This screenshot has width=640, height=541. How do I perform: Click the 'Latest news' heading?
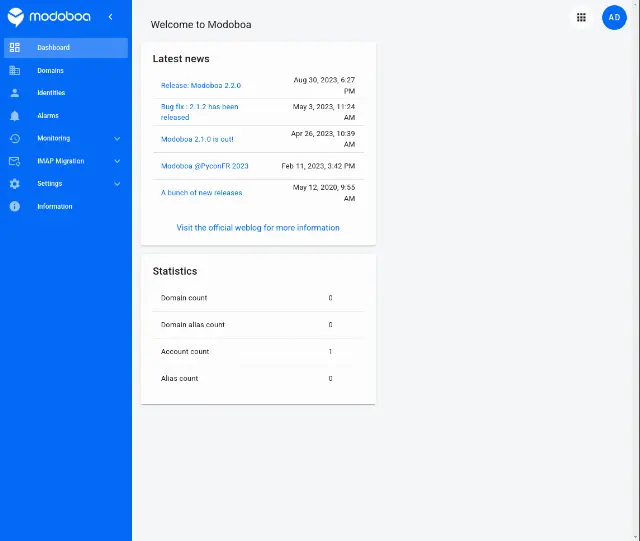pos(181,59)
